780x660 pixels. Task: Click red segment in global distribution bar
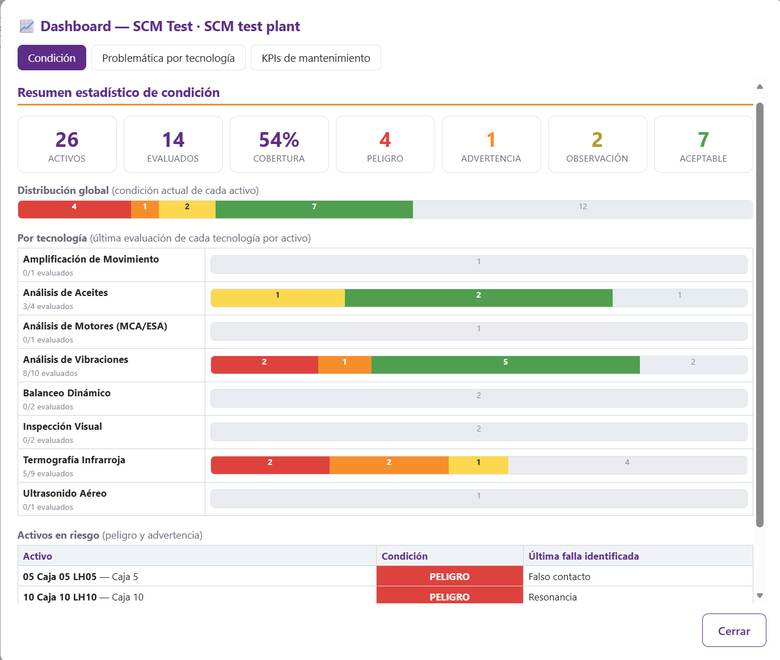click(x=75, y=209)
